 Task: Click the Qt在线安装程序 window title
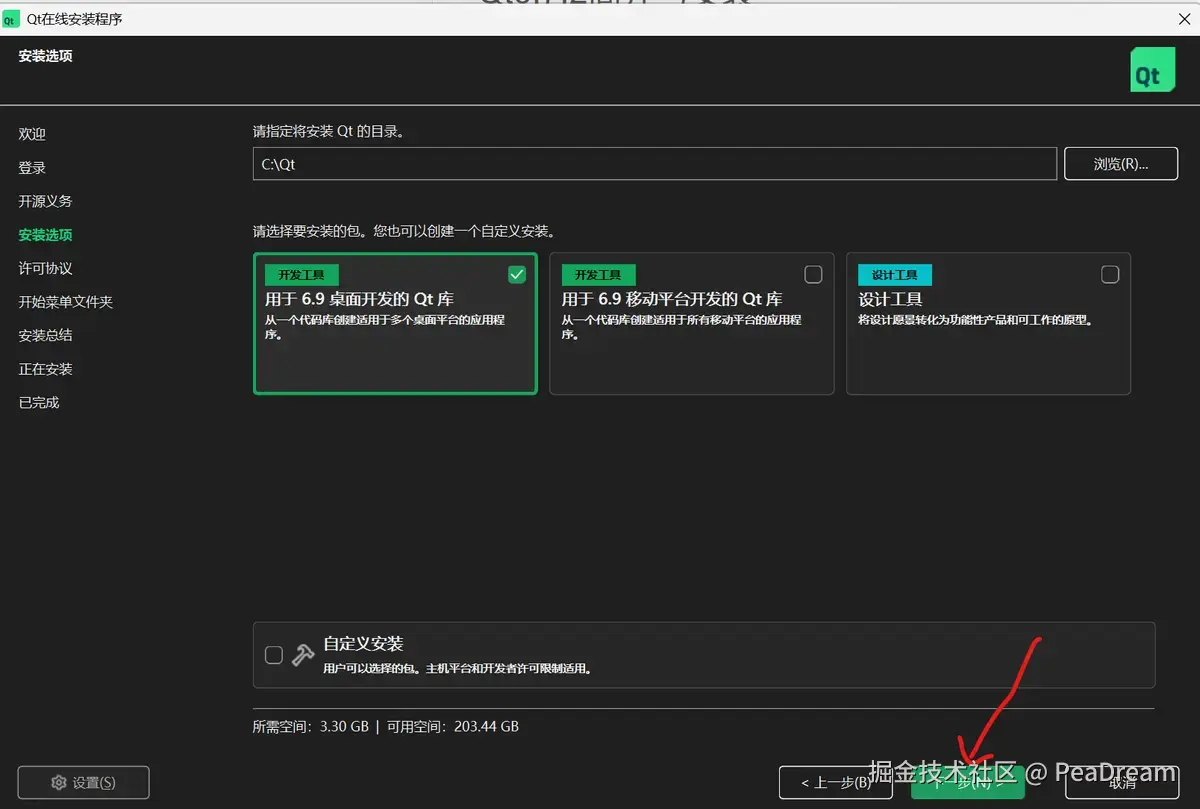pos(75,19)
